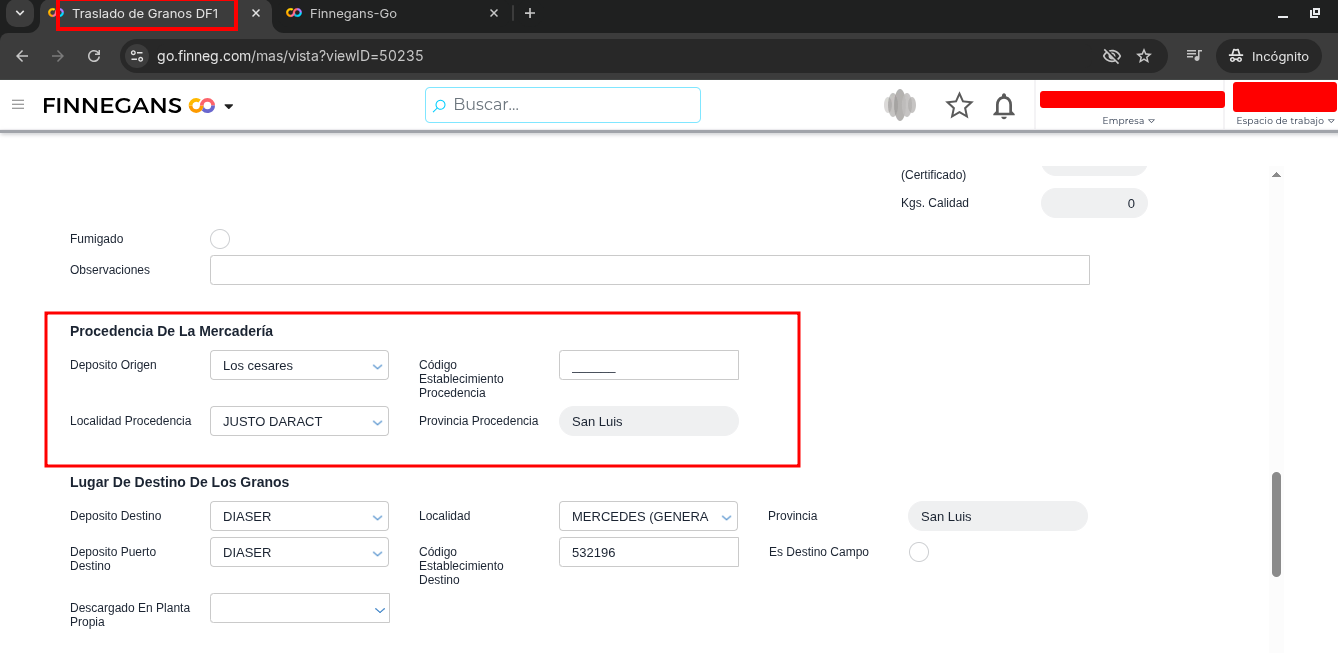Open Localidad dropdown MERCEDES (GENERA
The width and height of the screenshot is (1338, 653).
(x=648, y=517)
